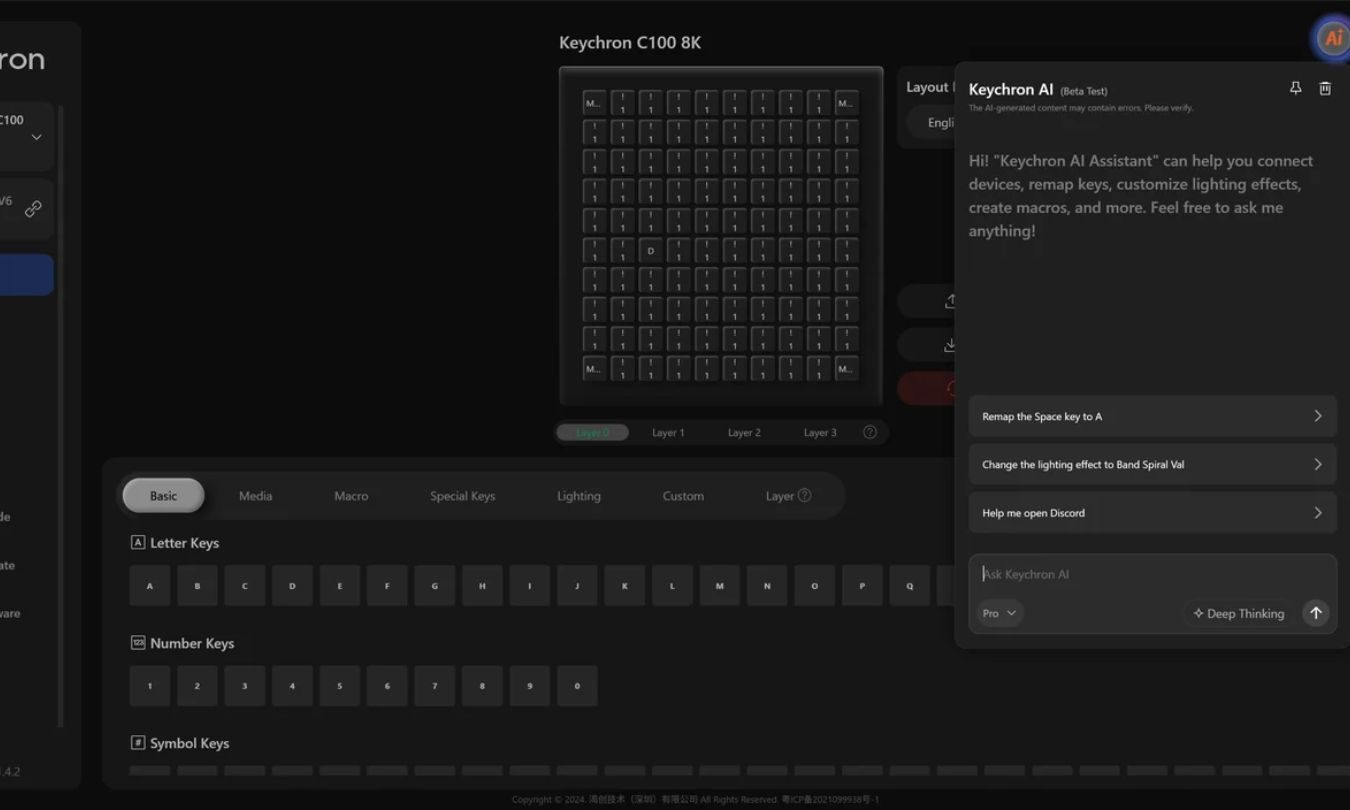
Task: Pick number key 0
Action: pyautogui.click(x=577, y=686)
